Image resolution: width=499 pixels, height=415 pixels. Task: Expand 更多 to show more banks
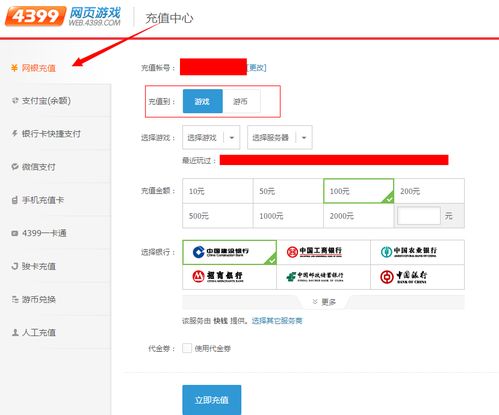coord(324,302)
